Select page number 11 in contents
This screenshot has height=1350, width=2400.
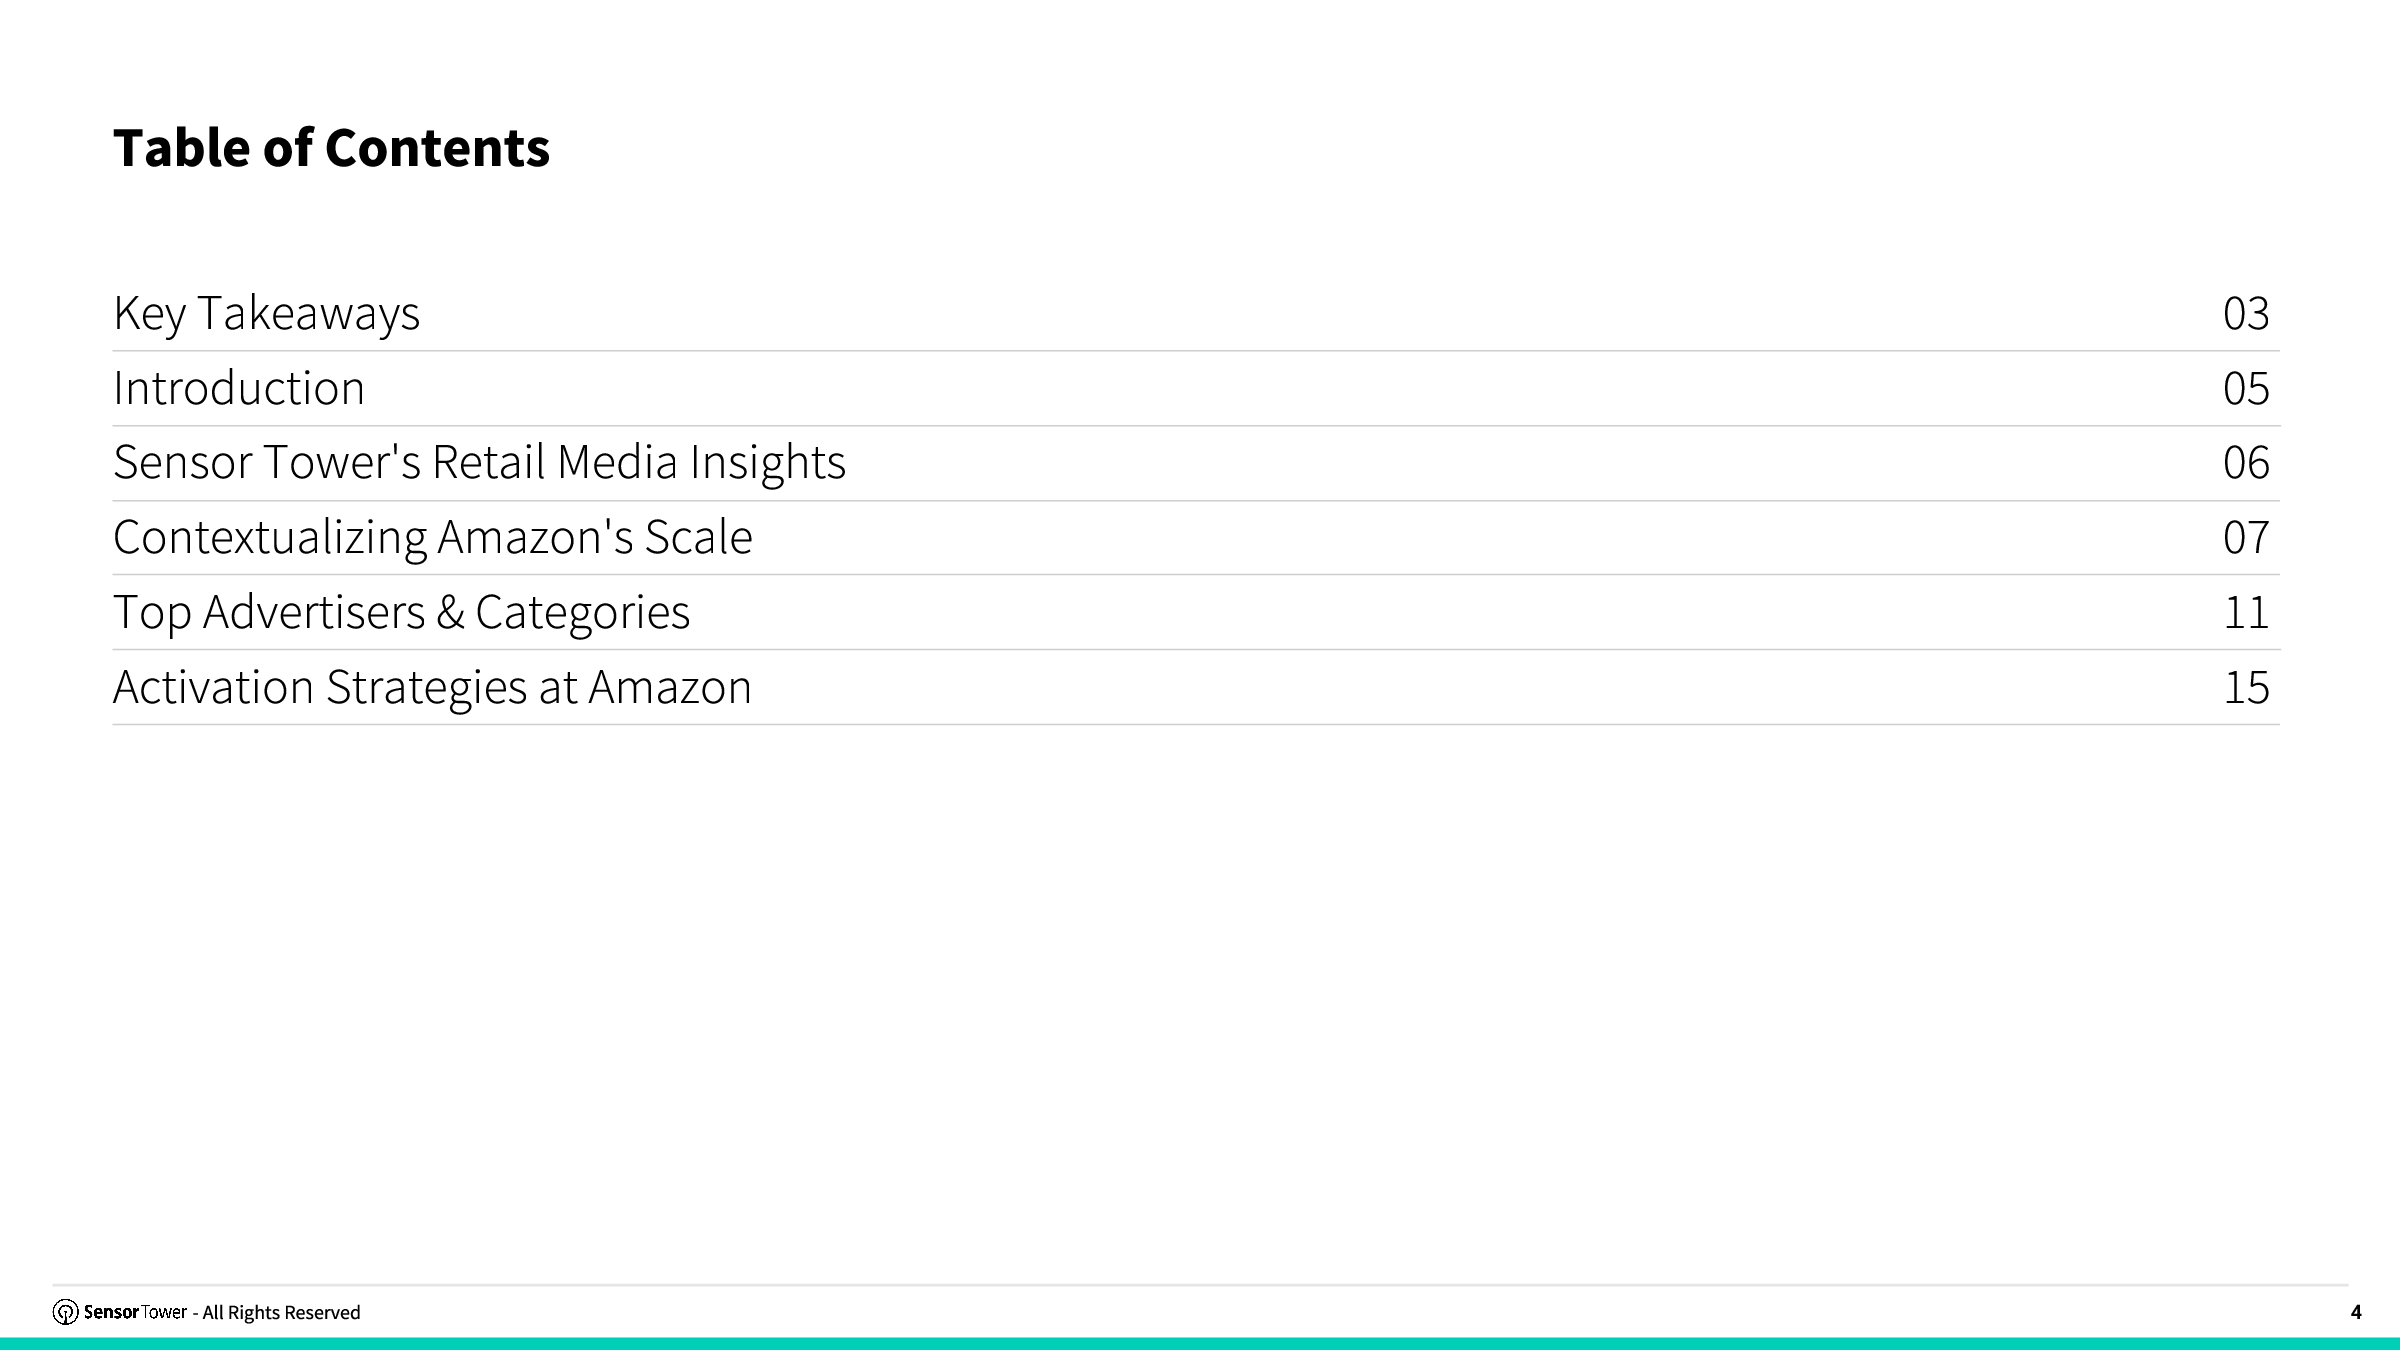point(2245,613)
